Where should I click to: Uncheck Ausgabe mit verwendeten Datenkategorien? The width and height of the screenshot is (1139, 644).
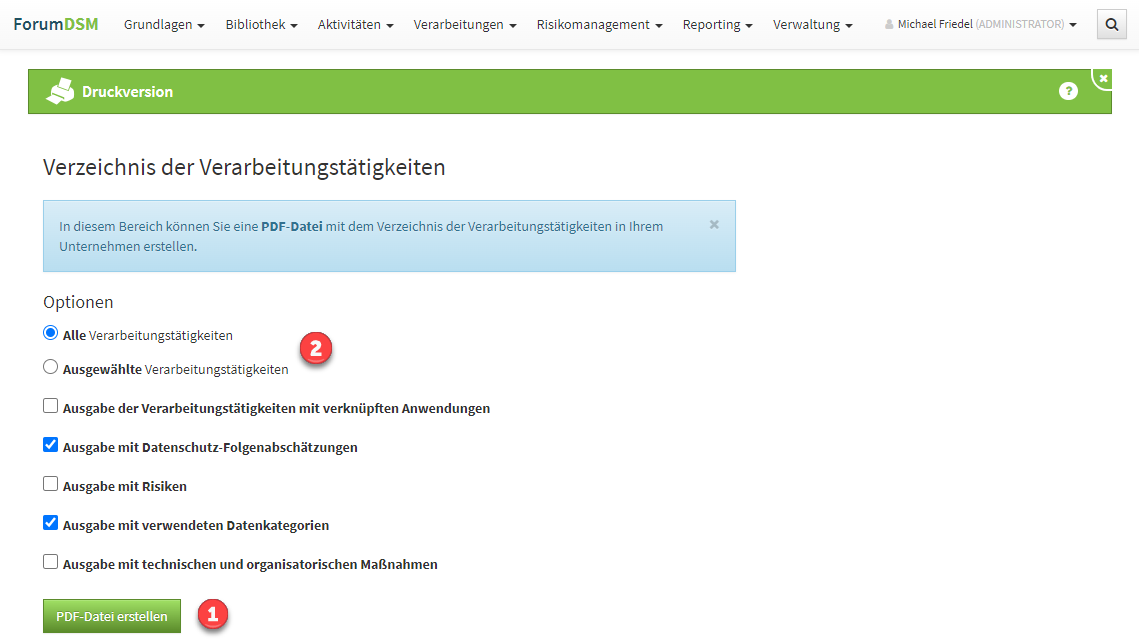pyautogui.click(x=50, y=522)
